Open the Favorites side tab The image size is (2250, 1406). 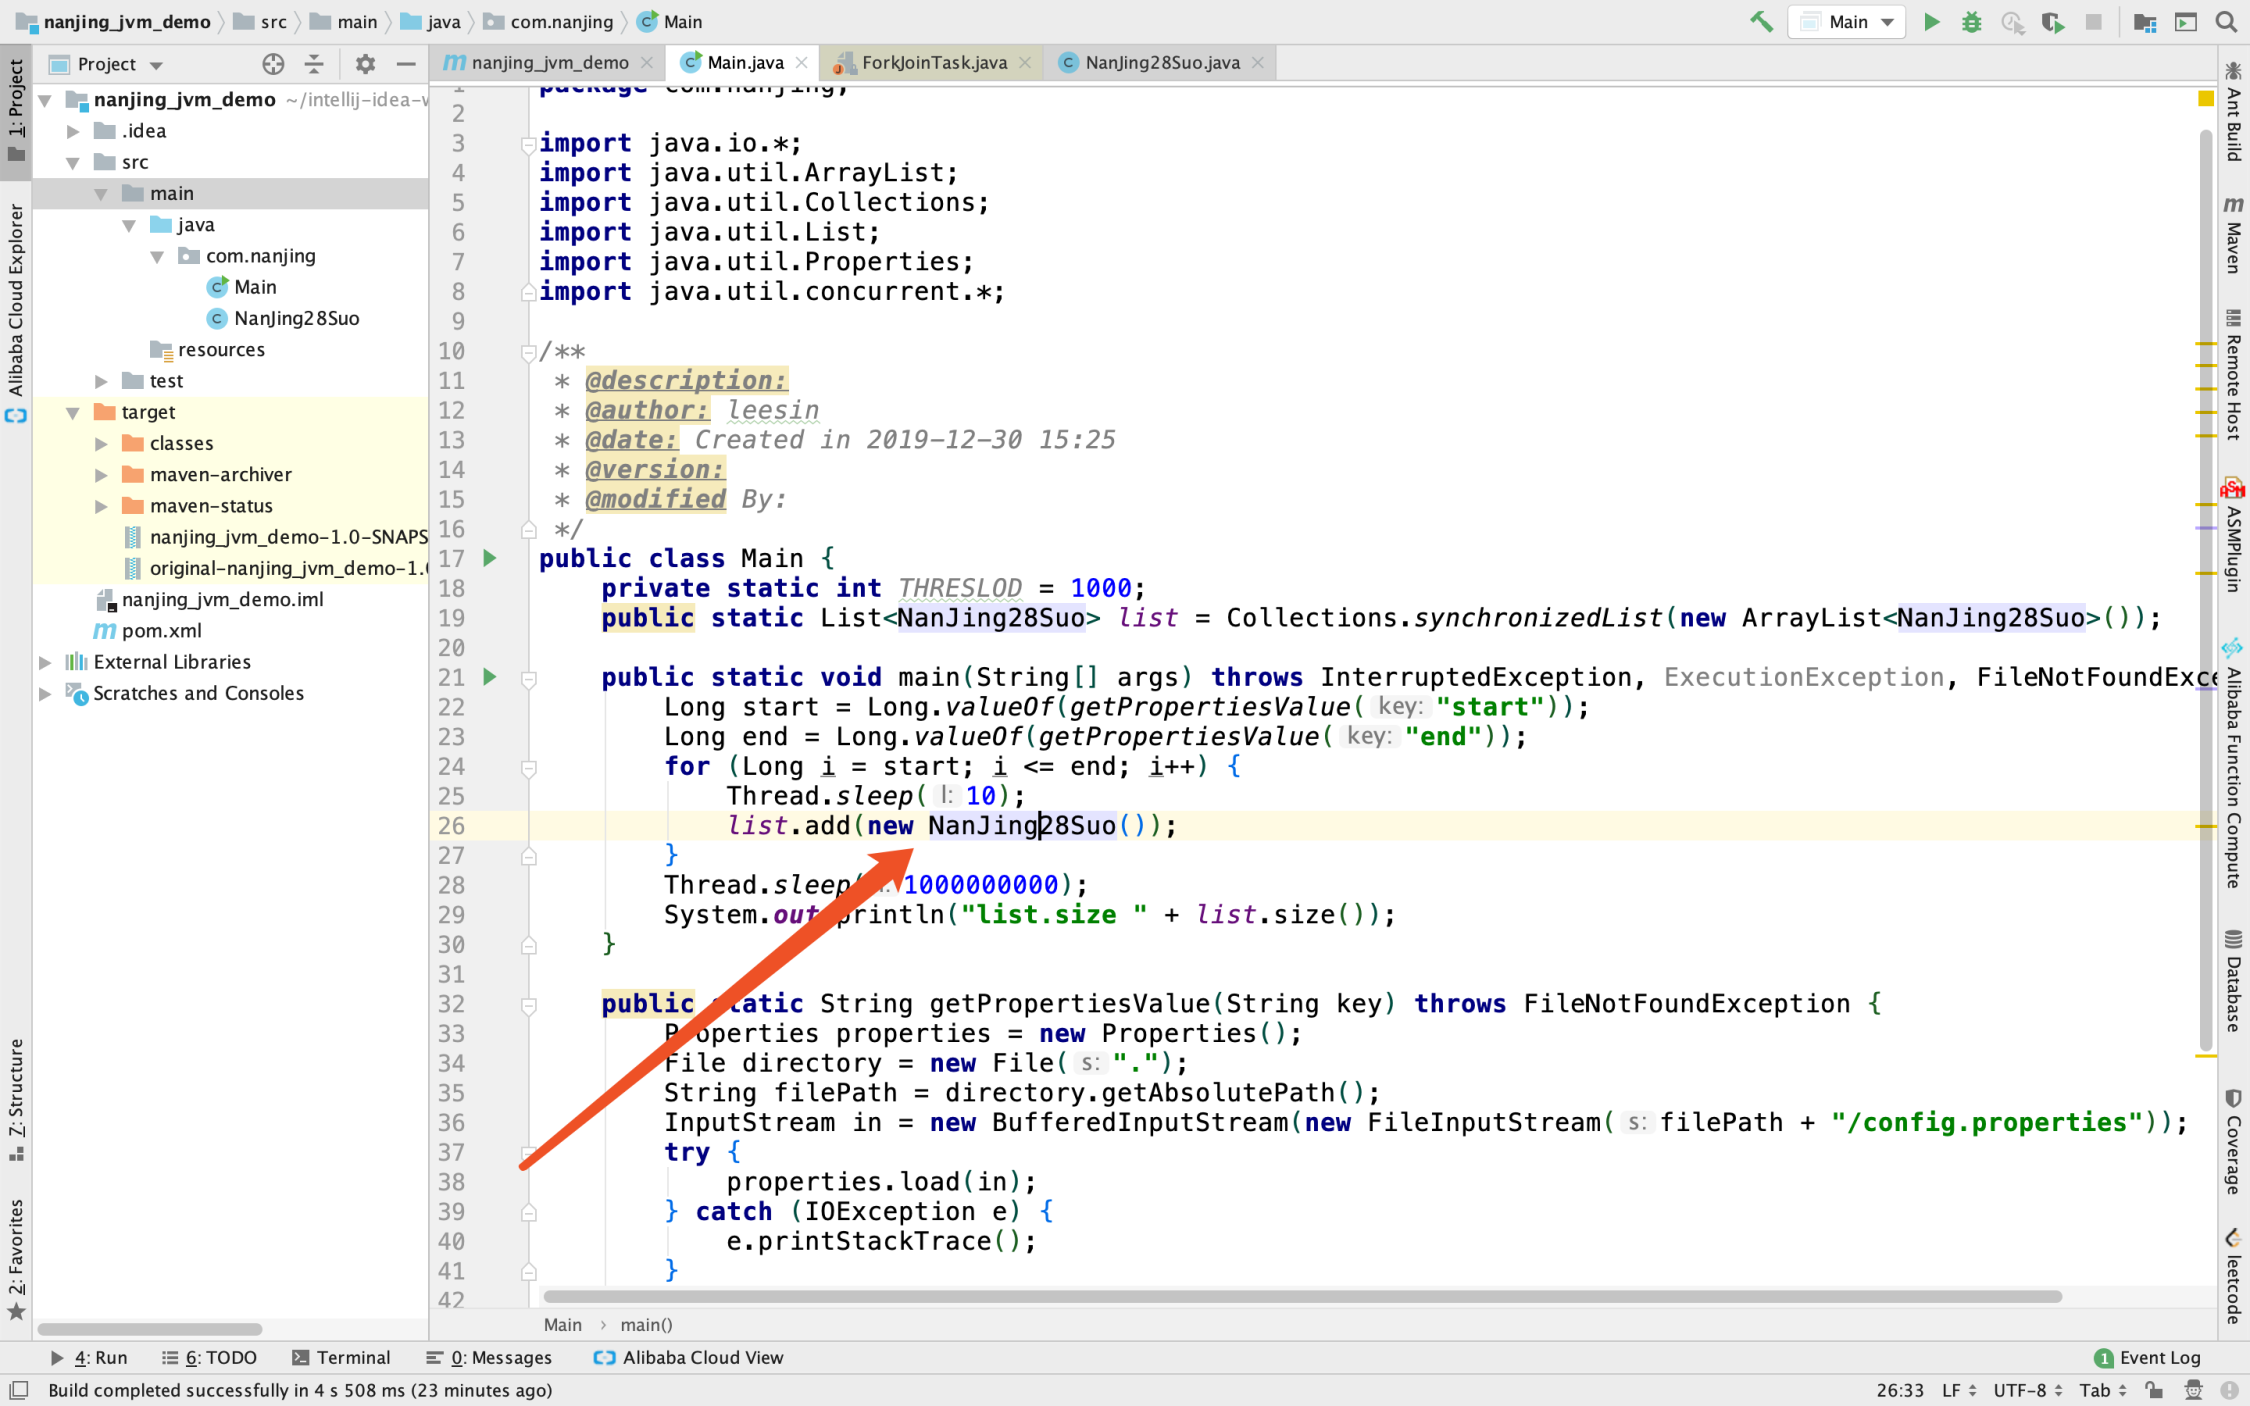pyautogui.click(x=16, y=1258)
